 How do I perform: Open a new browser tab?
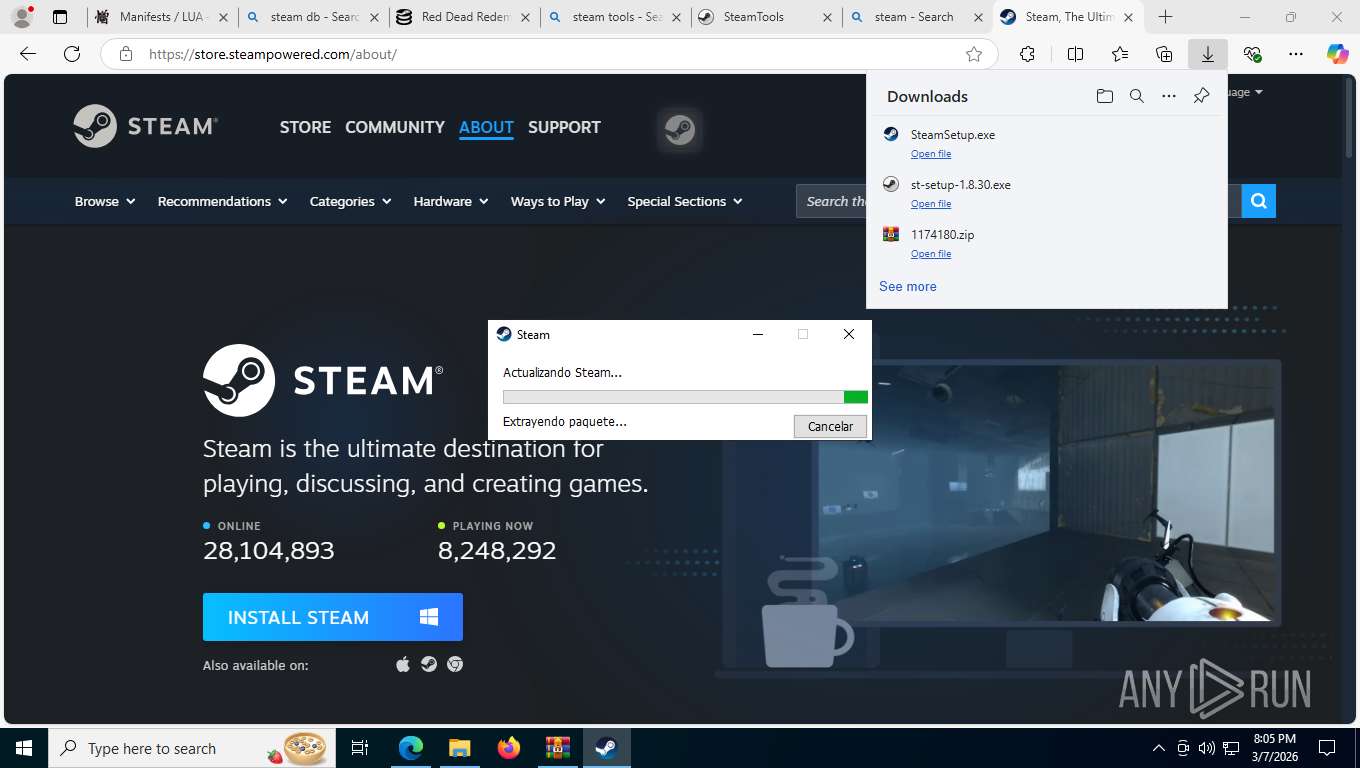pyautogui.click(x=1166, y=17)
